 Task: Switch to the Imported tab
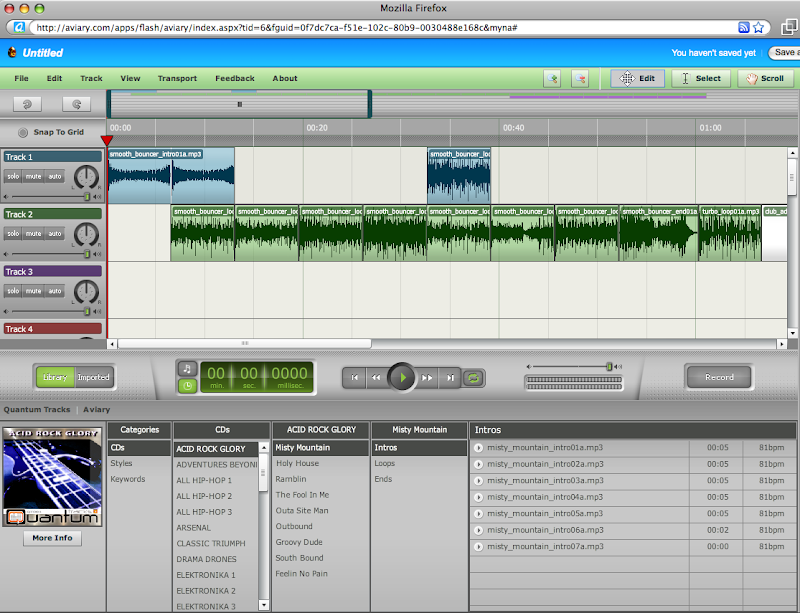tap(93, 377)
